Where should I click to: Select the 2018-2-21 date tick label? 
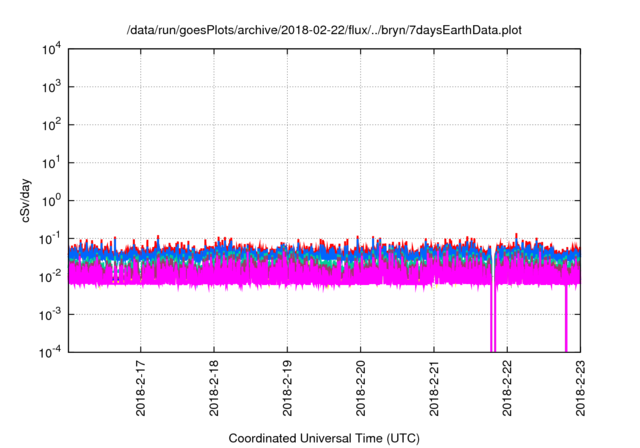click(434, 388)
